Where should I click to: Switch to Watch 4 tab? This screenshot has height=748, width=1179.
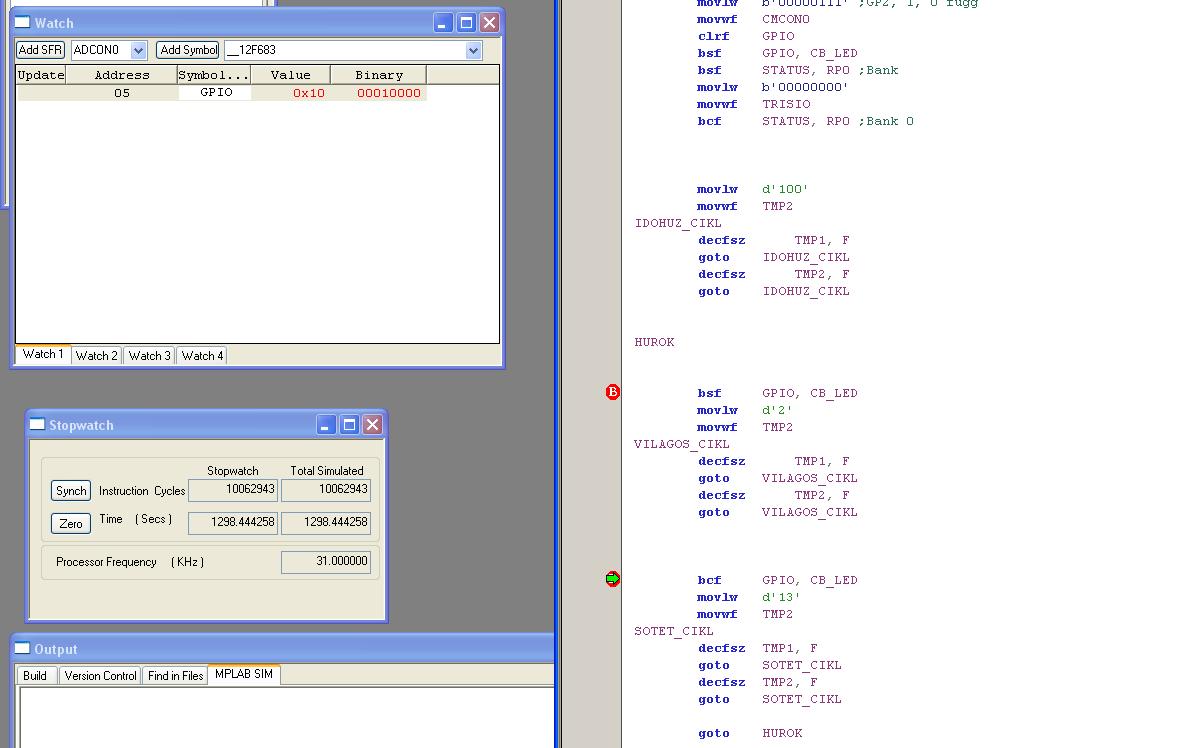tap(202, 356)
